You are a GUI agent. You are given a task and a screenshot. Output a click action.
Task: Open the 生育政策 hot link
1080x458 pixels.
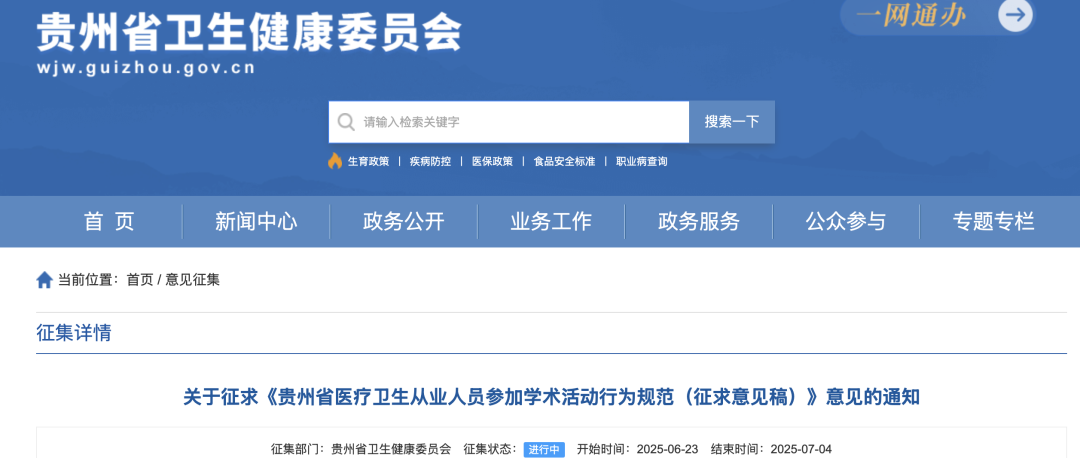pyautogui.click(x=368, y=161)
